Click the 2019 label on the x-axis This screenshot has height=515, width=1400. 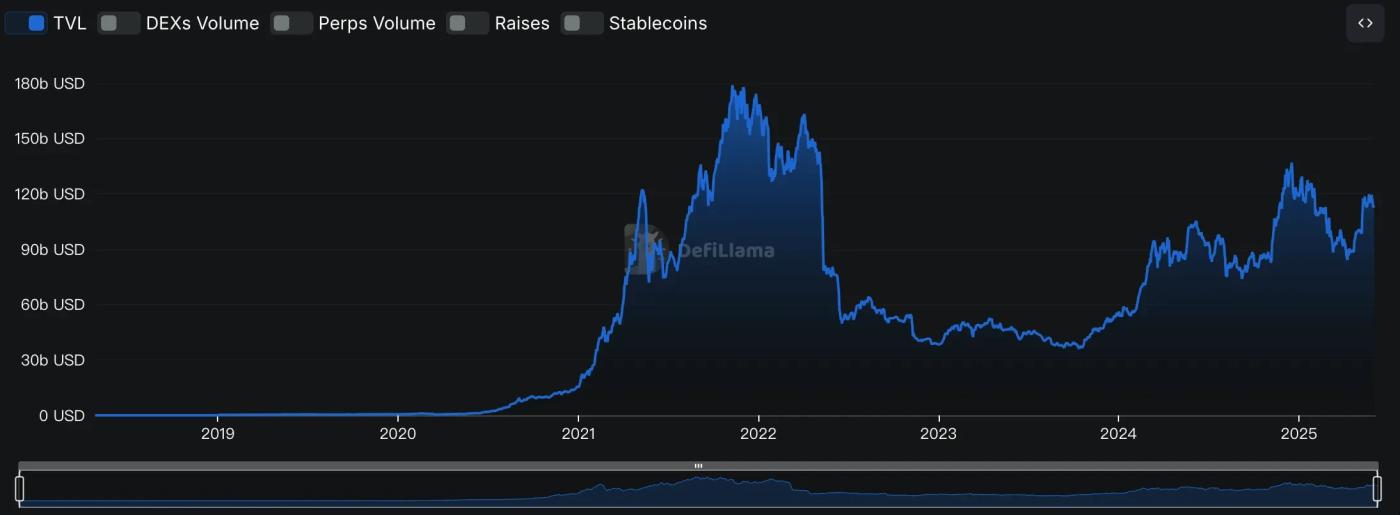pyautogui.click(x=218, y=434)
